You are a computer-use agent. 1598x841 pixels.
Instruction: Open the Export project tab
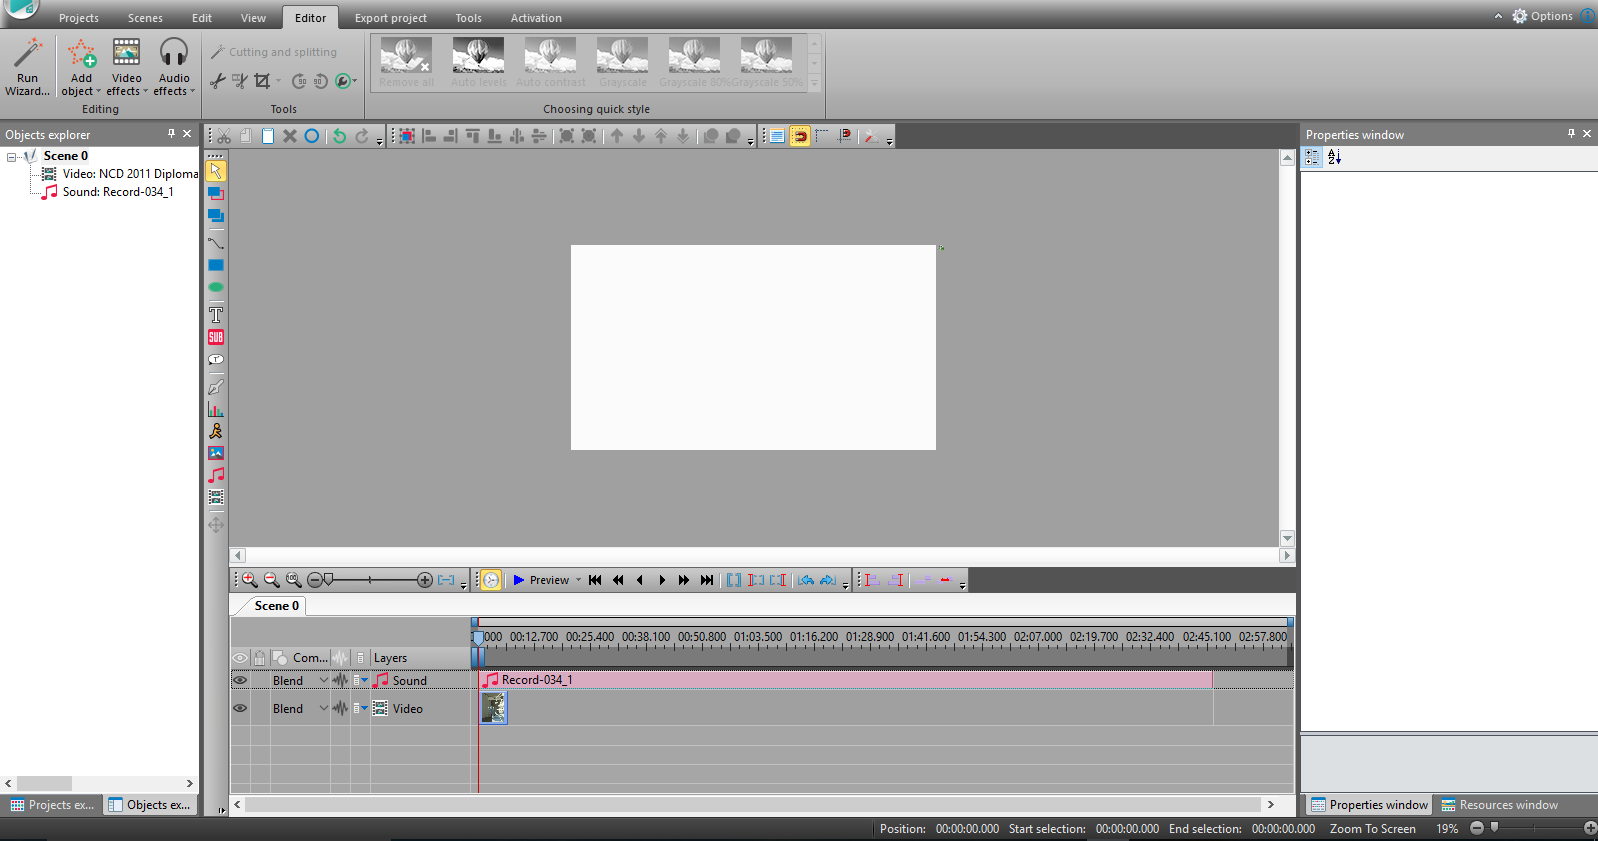(390, 18)
